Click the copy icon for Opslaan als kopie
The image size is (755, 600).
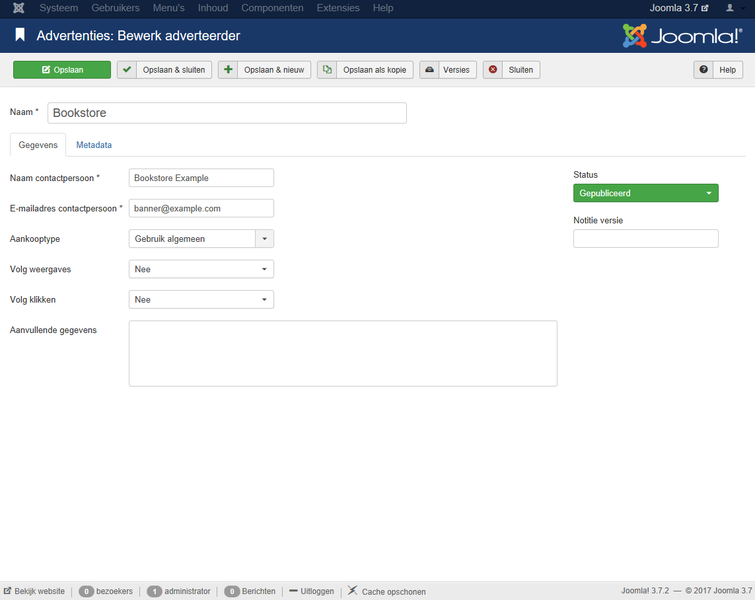coord(327,70)
